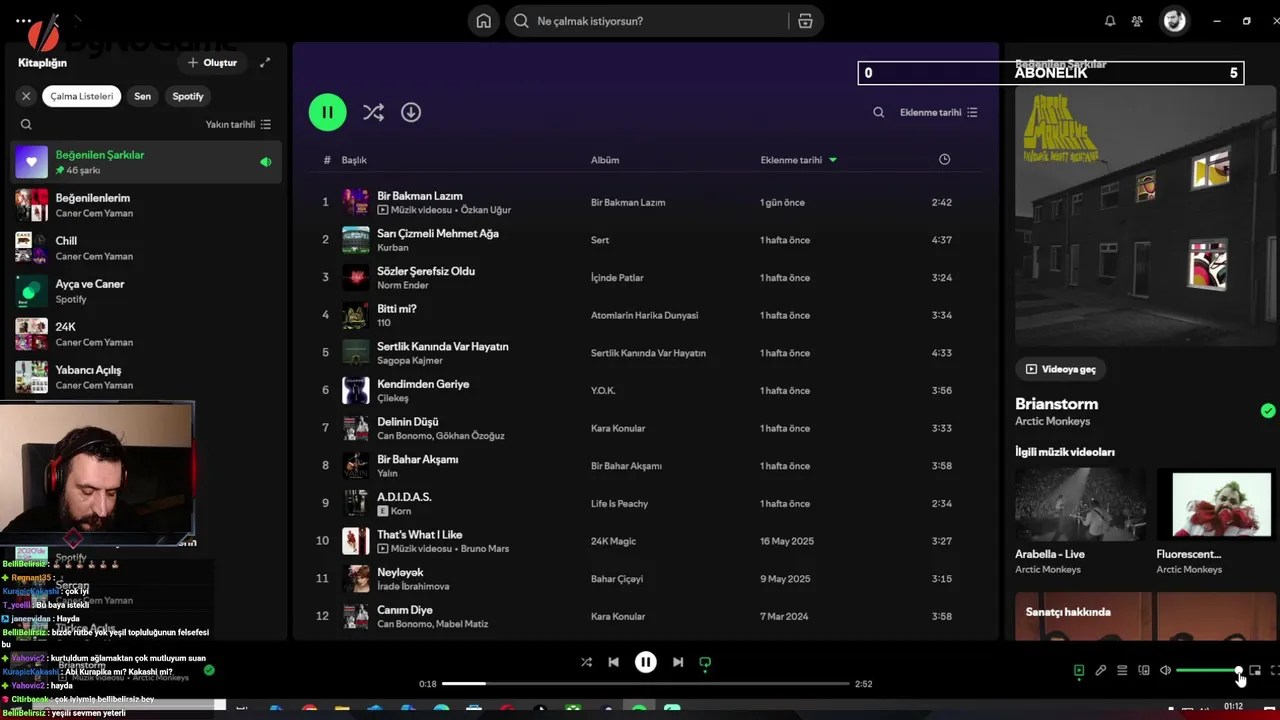Download the Beğenilen Şarkılar playlist

tap(411, 112)
